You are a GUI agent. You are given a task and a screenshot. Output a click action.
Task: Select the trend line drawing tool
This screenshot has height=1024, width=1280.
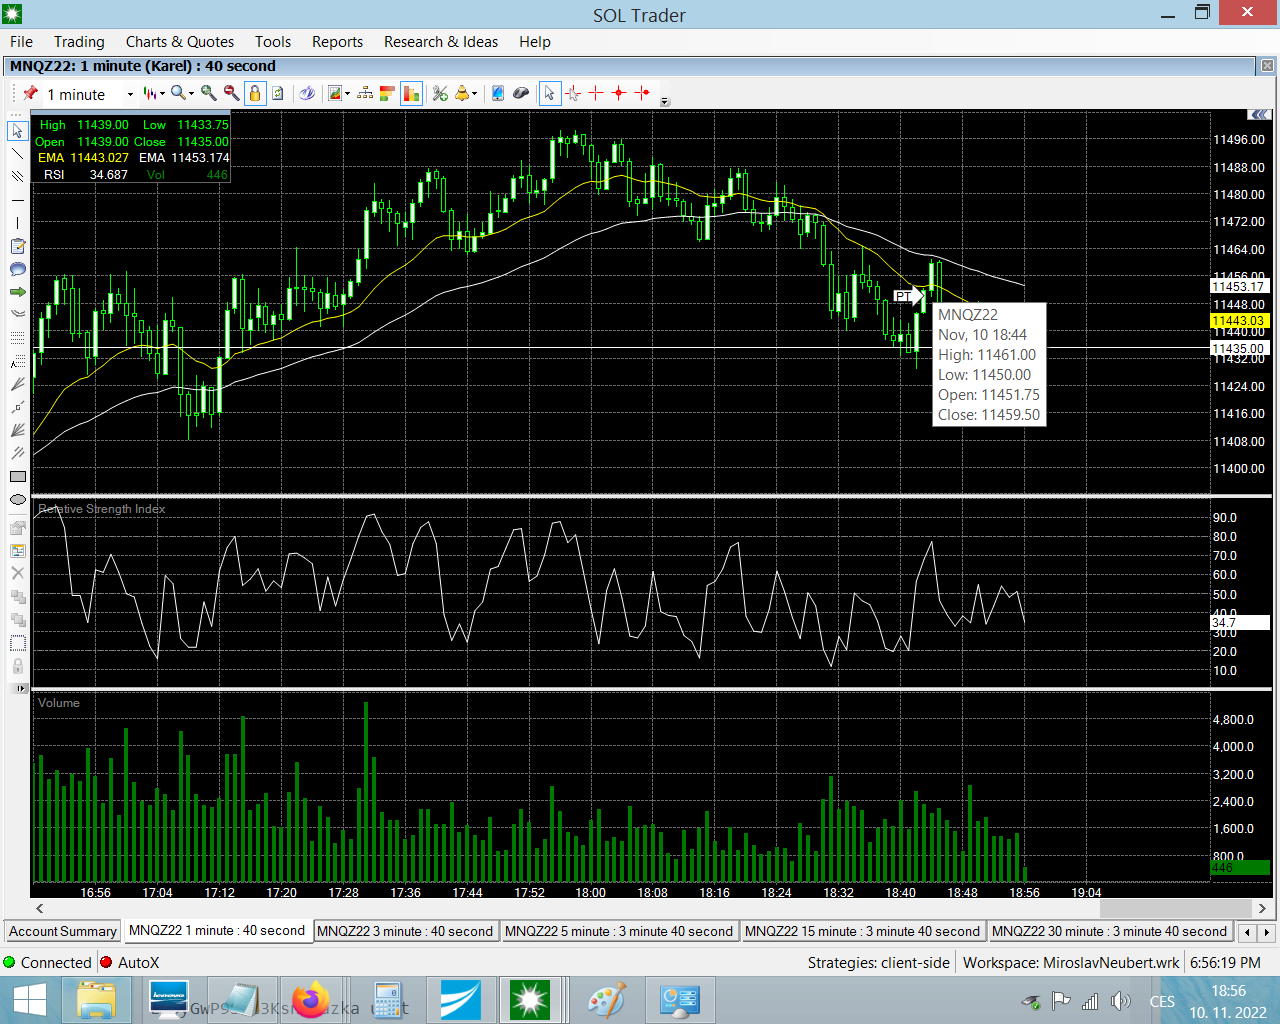click(17, 154)
